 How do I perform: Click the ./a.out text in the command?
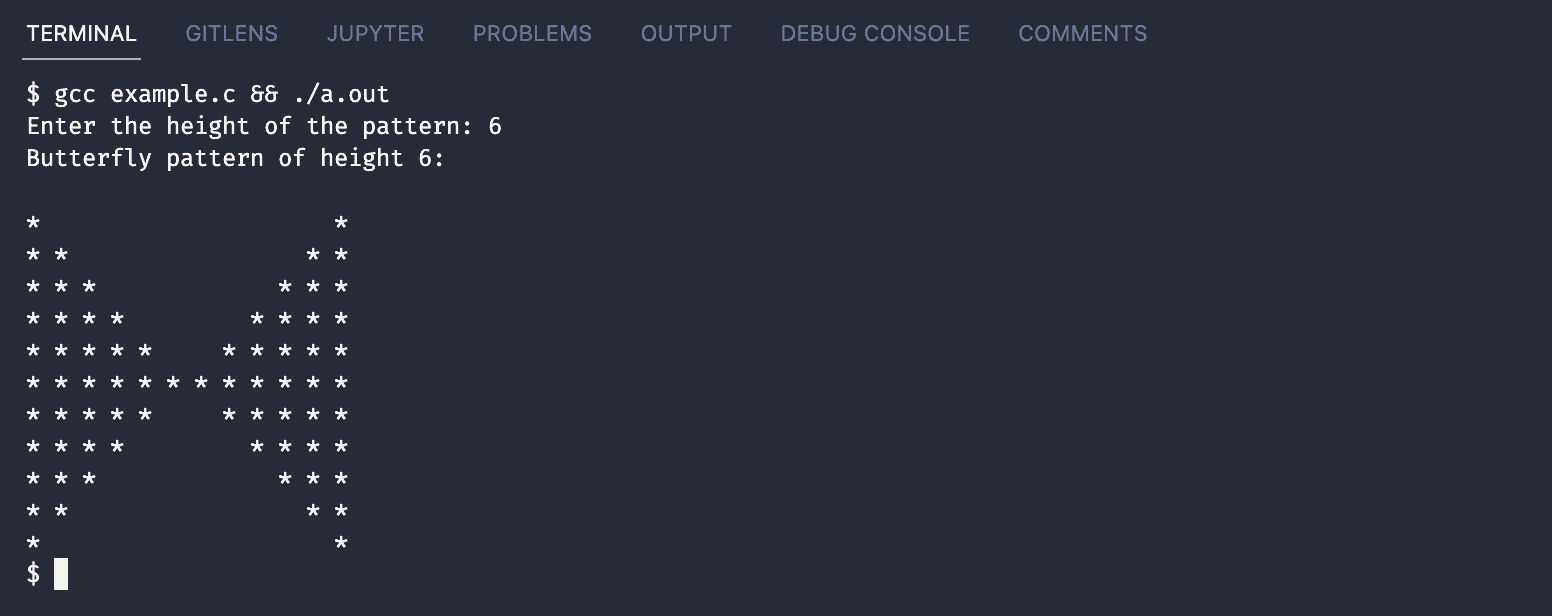(x=341, y=94)
